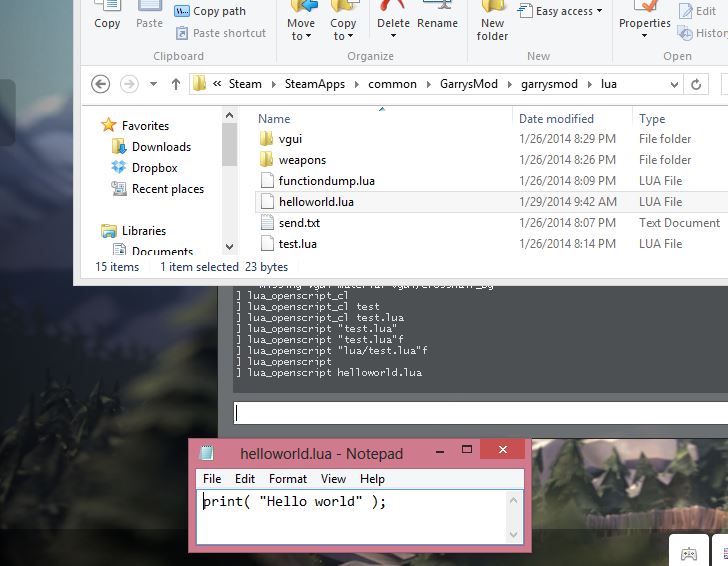Open Notepad Edit menu
Screen dimensions: 728x566
(x=245, y=479)
